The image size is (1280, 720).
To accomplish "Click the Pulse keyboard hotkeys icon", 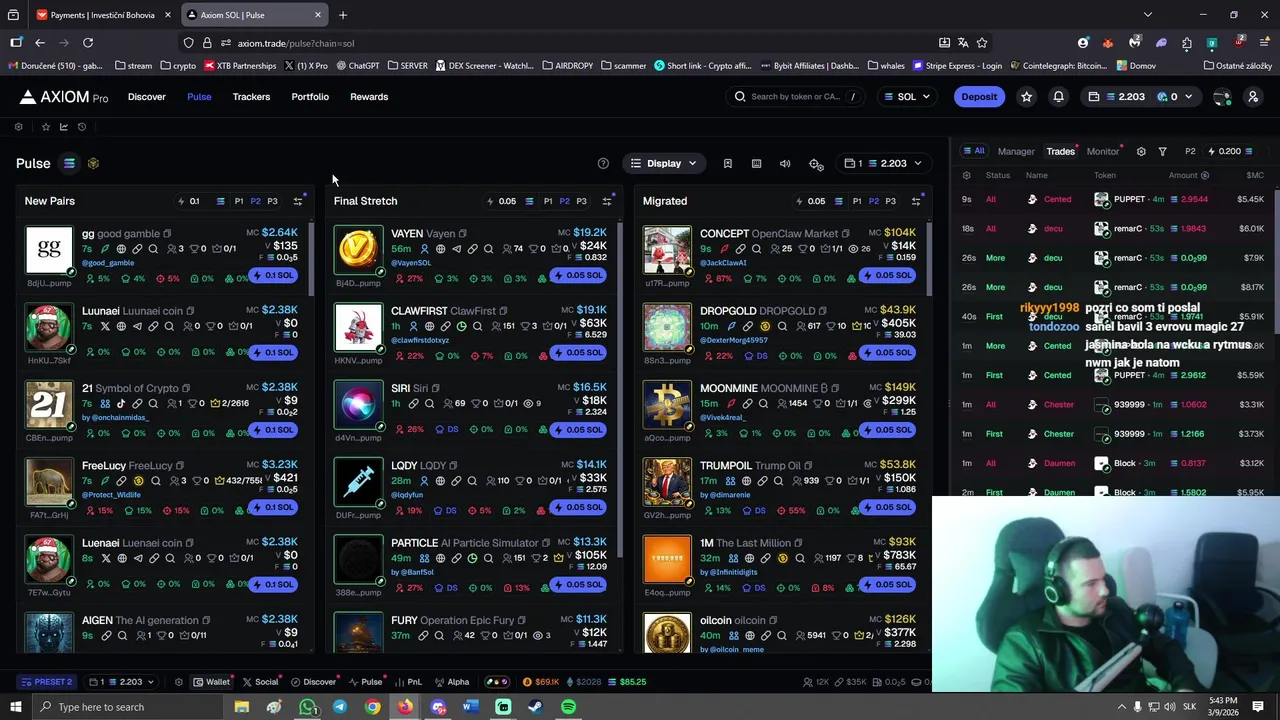I will pos(756,164).
